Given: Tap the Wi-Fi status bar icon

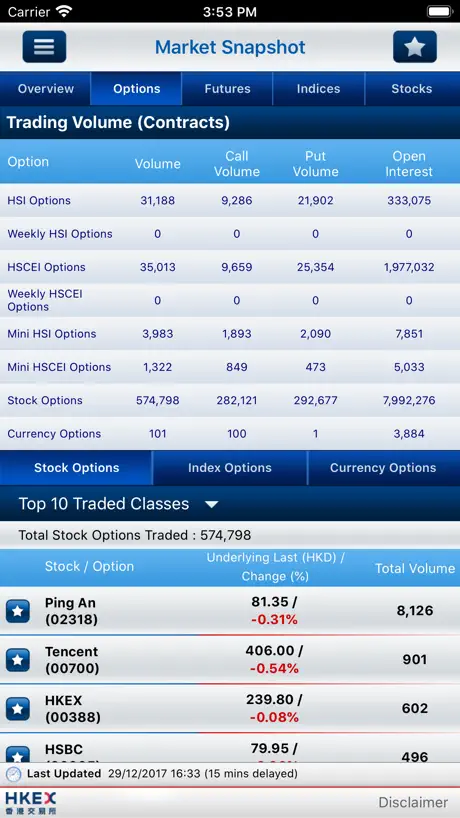Looking at the screenshot, I should click(65, 11).
